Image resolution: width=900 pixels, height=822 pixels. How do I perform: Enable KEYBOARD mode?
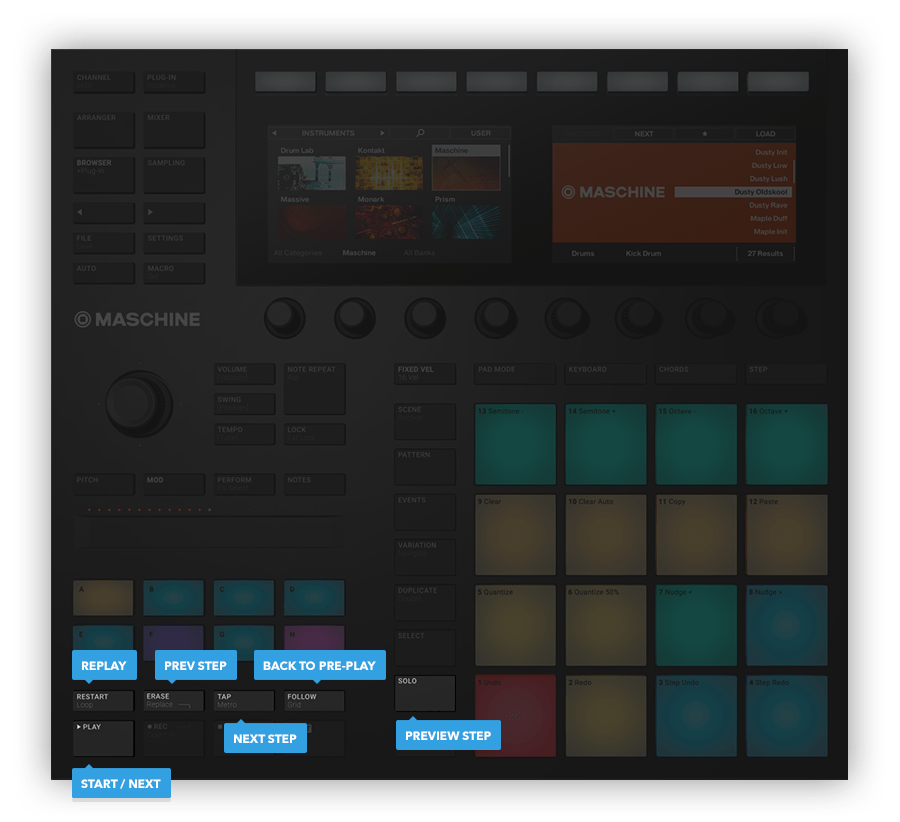coord(606,374)
